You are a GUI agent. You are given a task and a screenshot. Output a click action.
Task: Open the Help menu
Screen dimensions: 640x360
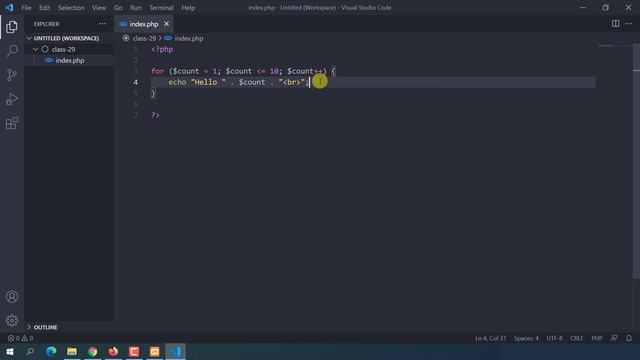pyautogui.click(x=188, y=8)
